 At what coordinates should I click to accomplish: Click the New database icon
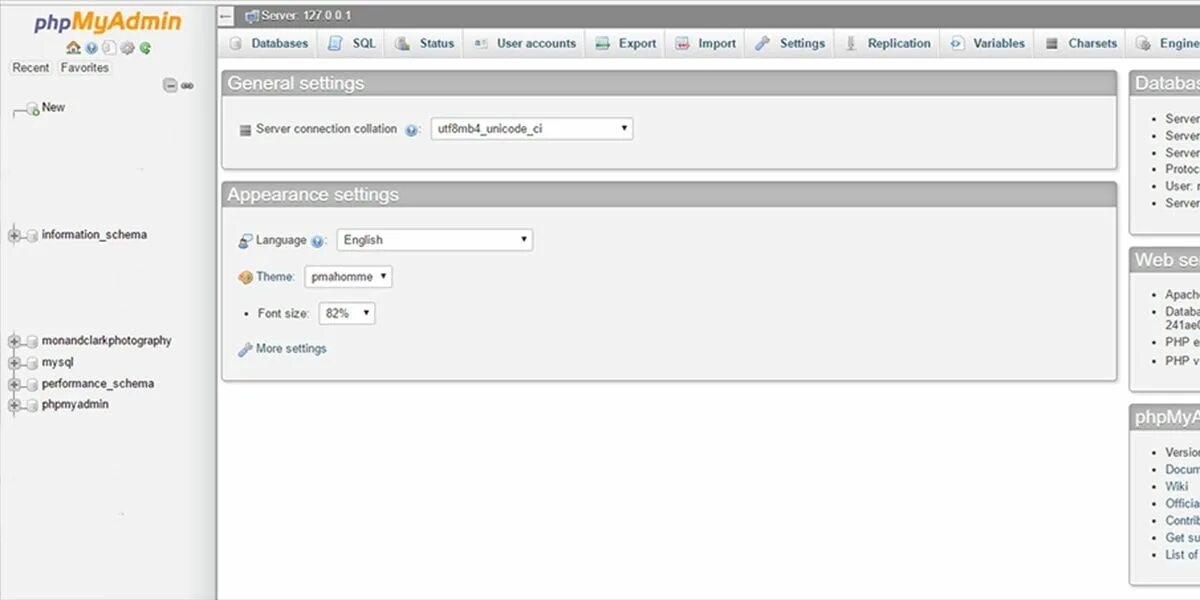pyautogui.click(x=32, y=108)
